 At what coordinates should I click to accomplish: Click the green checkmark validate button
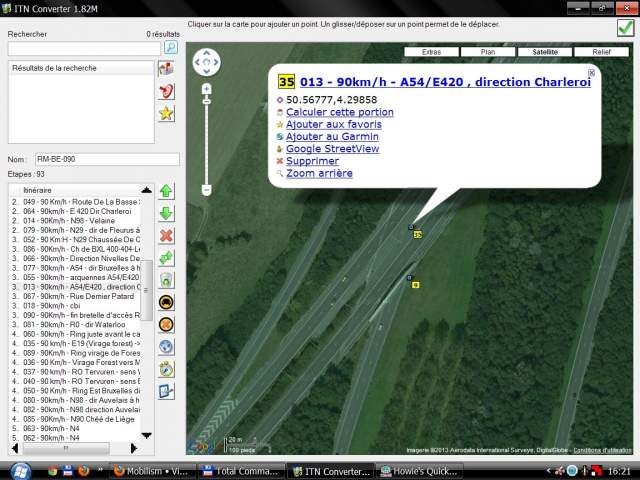point(625,27)
